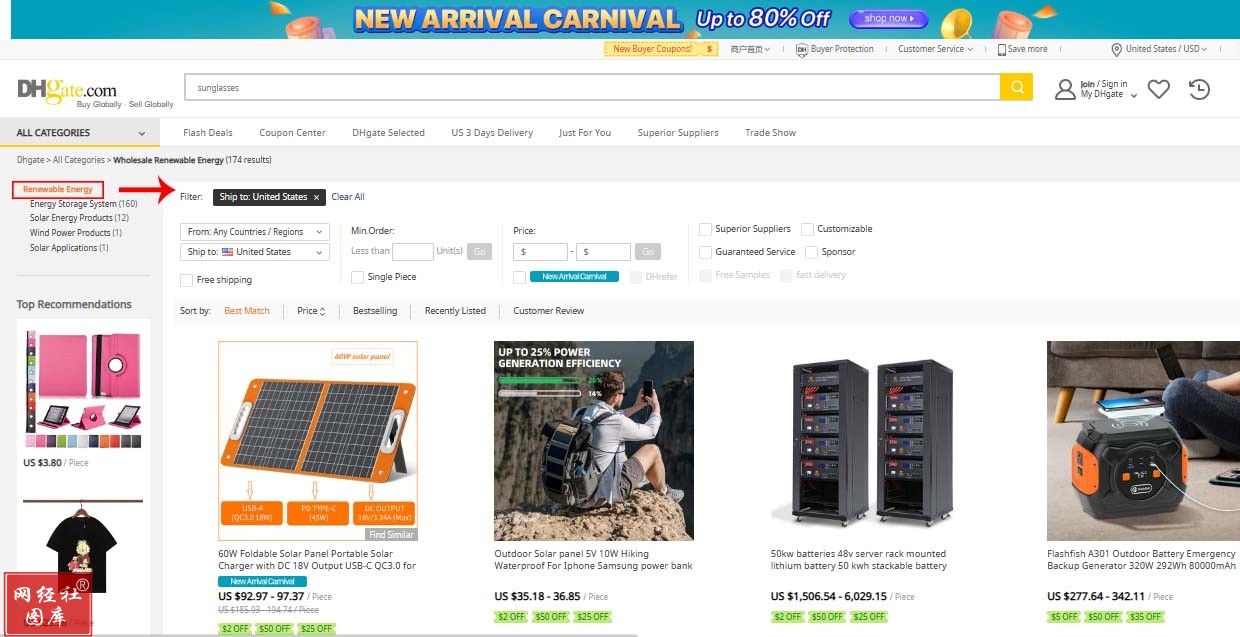
Task: Remove the Ship to United States filter
Action: 316,198
